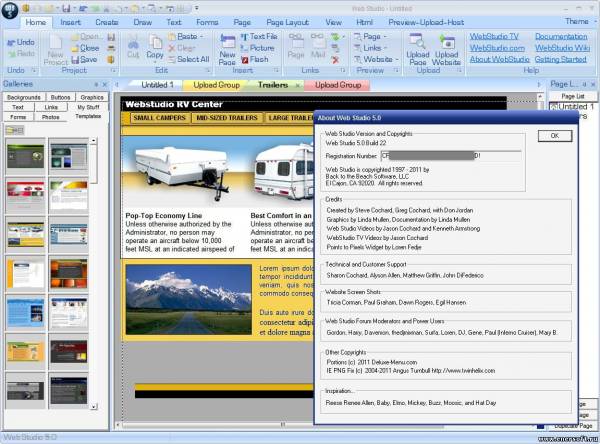Click the Upload Website icon
The height and width of the screenshot is (444, 600).
[446, 50]
